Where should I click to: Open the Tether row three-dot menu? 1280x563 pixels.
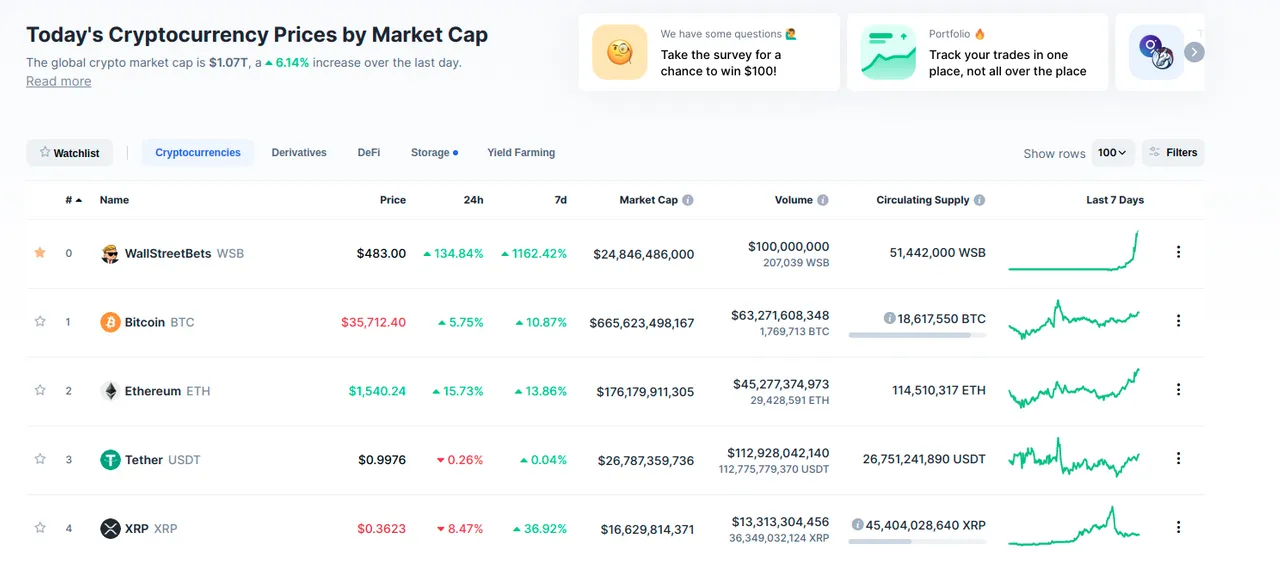(1178, 459)
